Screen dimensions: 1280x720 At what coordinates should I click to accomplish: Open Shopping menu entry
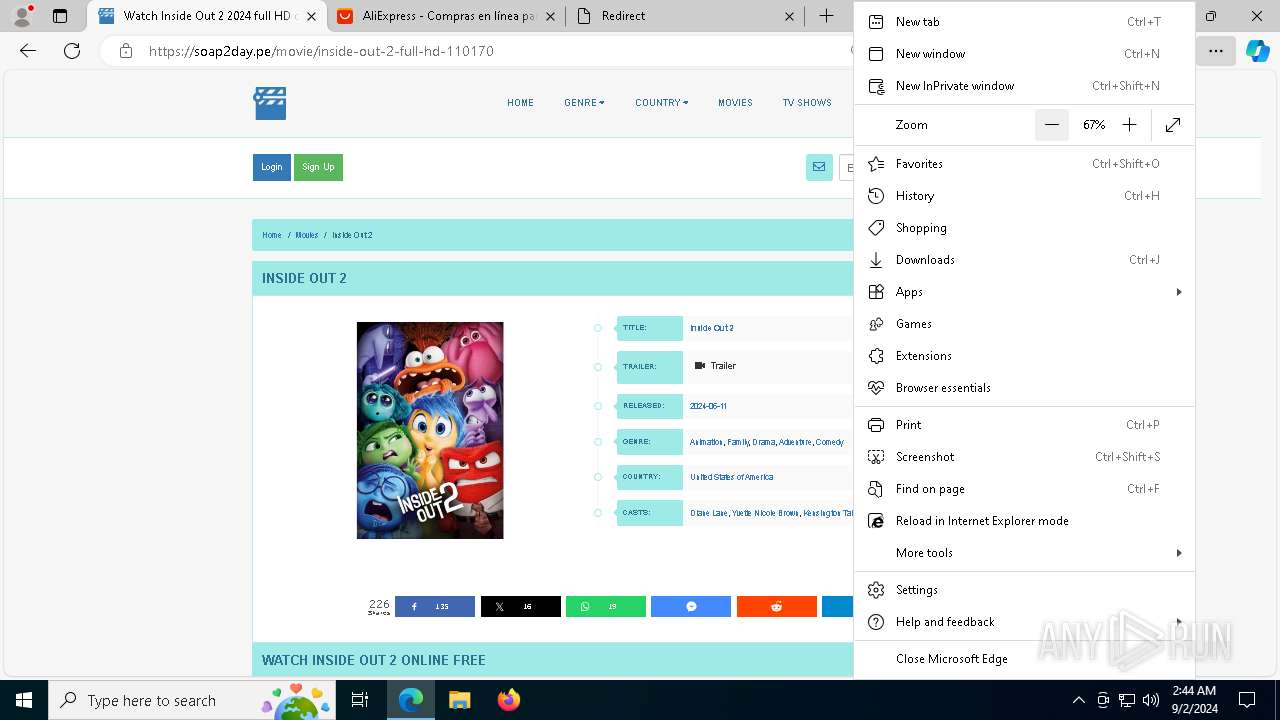click(x=1024, y=228)
